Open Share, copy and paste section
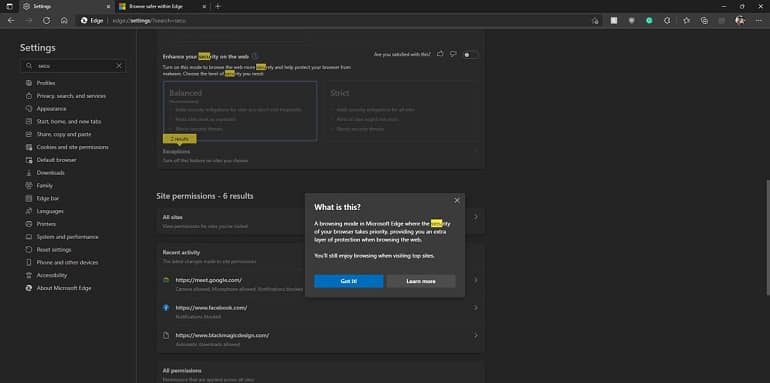 tap(64, 134)
